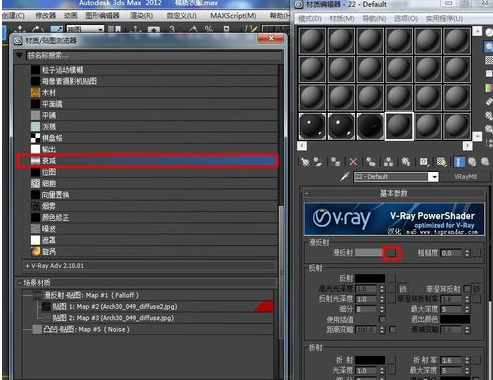
Task: Pick material from object with eyedropper
Action: 344,176
